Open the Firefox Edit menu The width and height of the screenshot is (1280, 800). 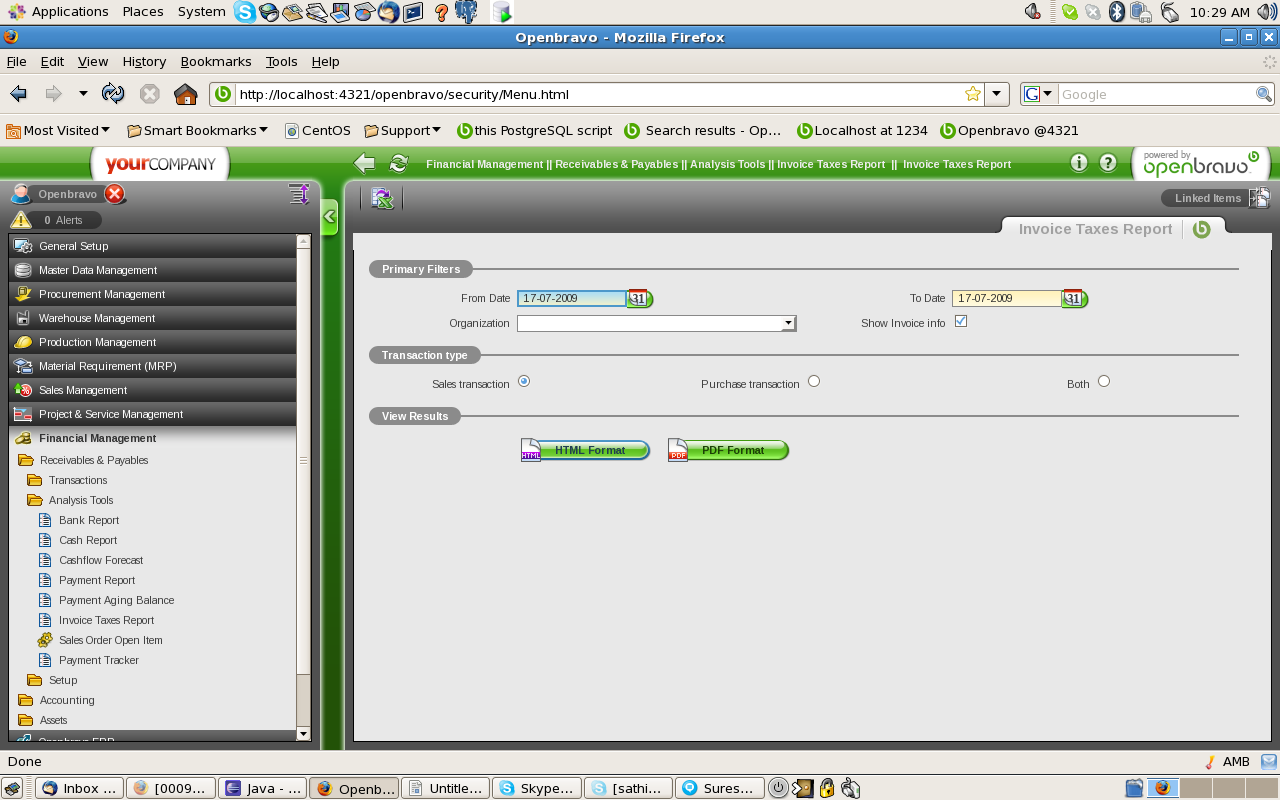52,61
